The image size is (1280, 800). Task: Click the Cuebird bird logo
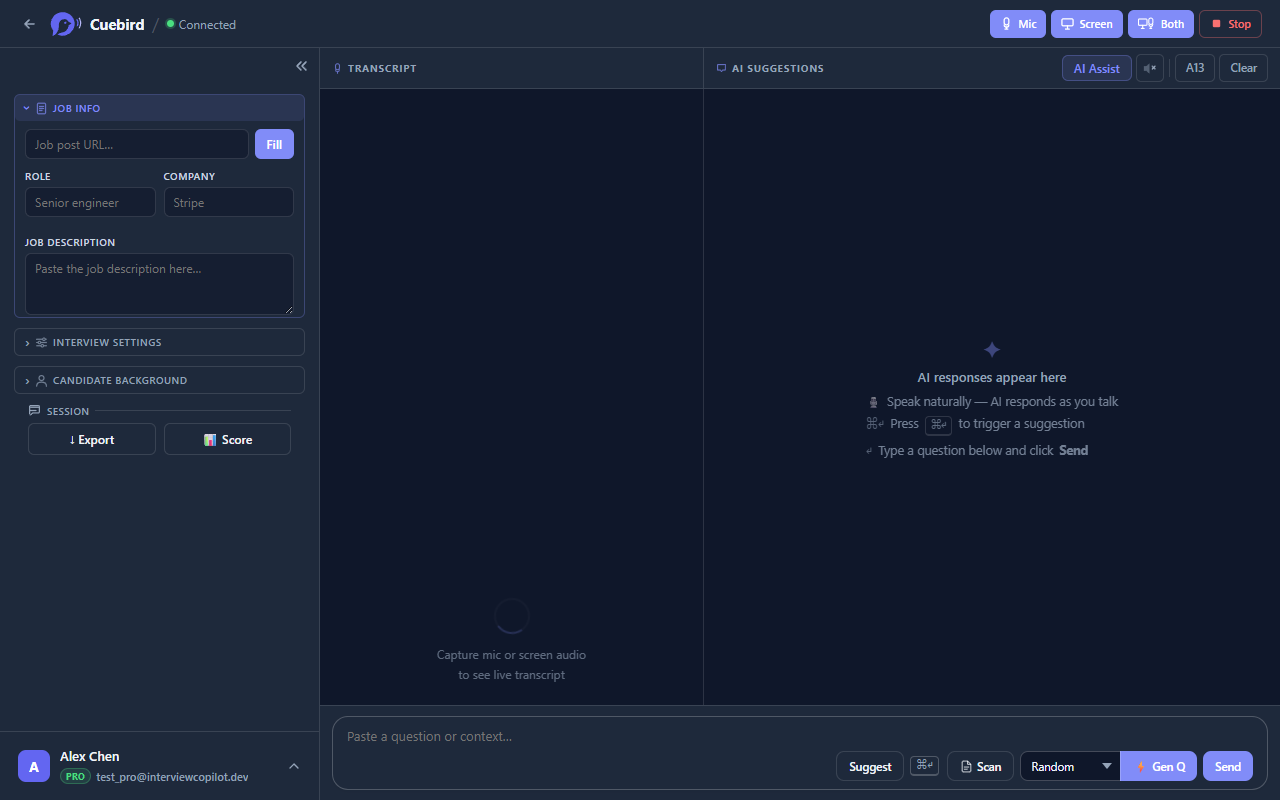tap(65, 24)
